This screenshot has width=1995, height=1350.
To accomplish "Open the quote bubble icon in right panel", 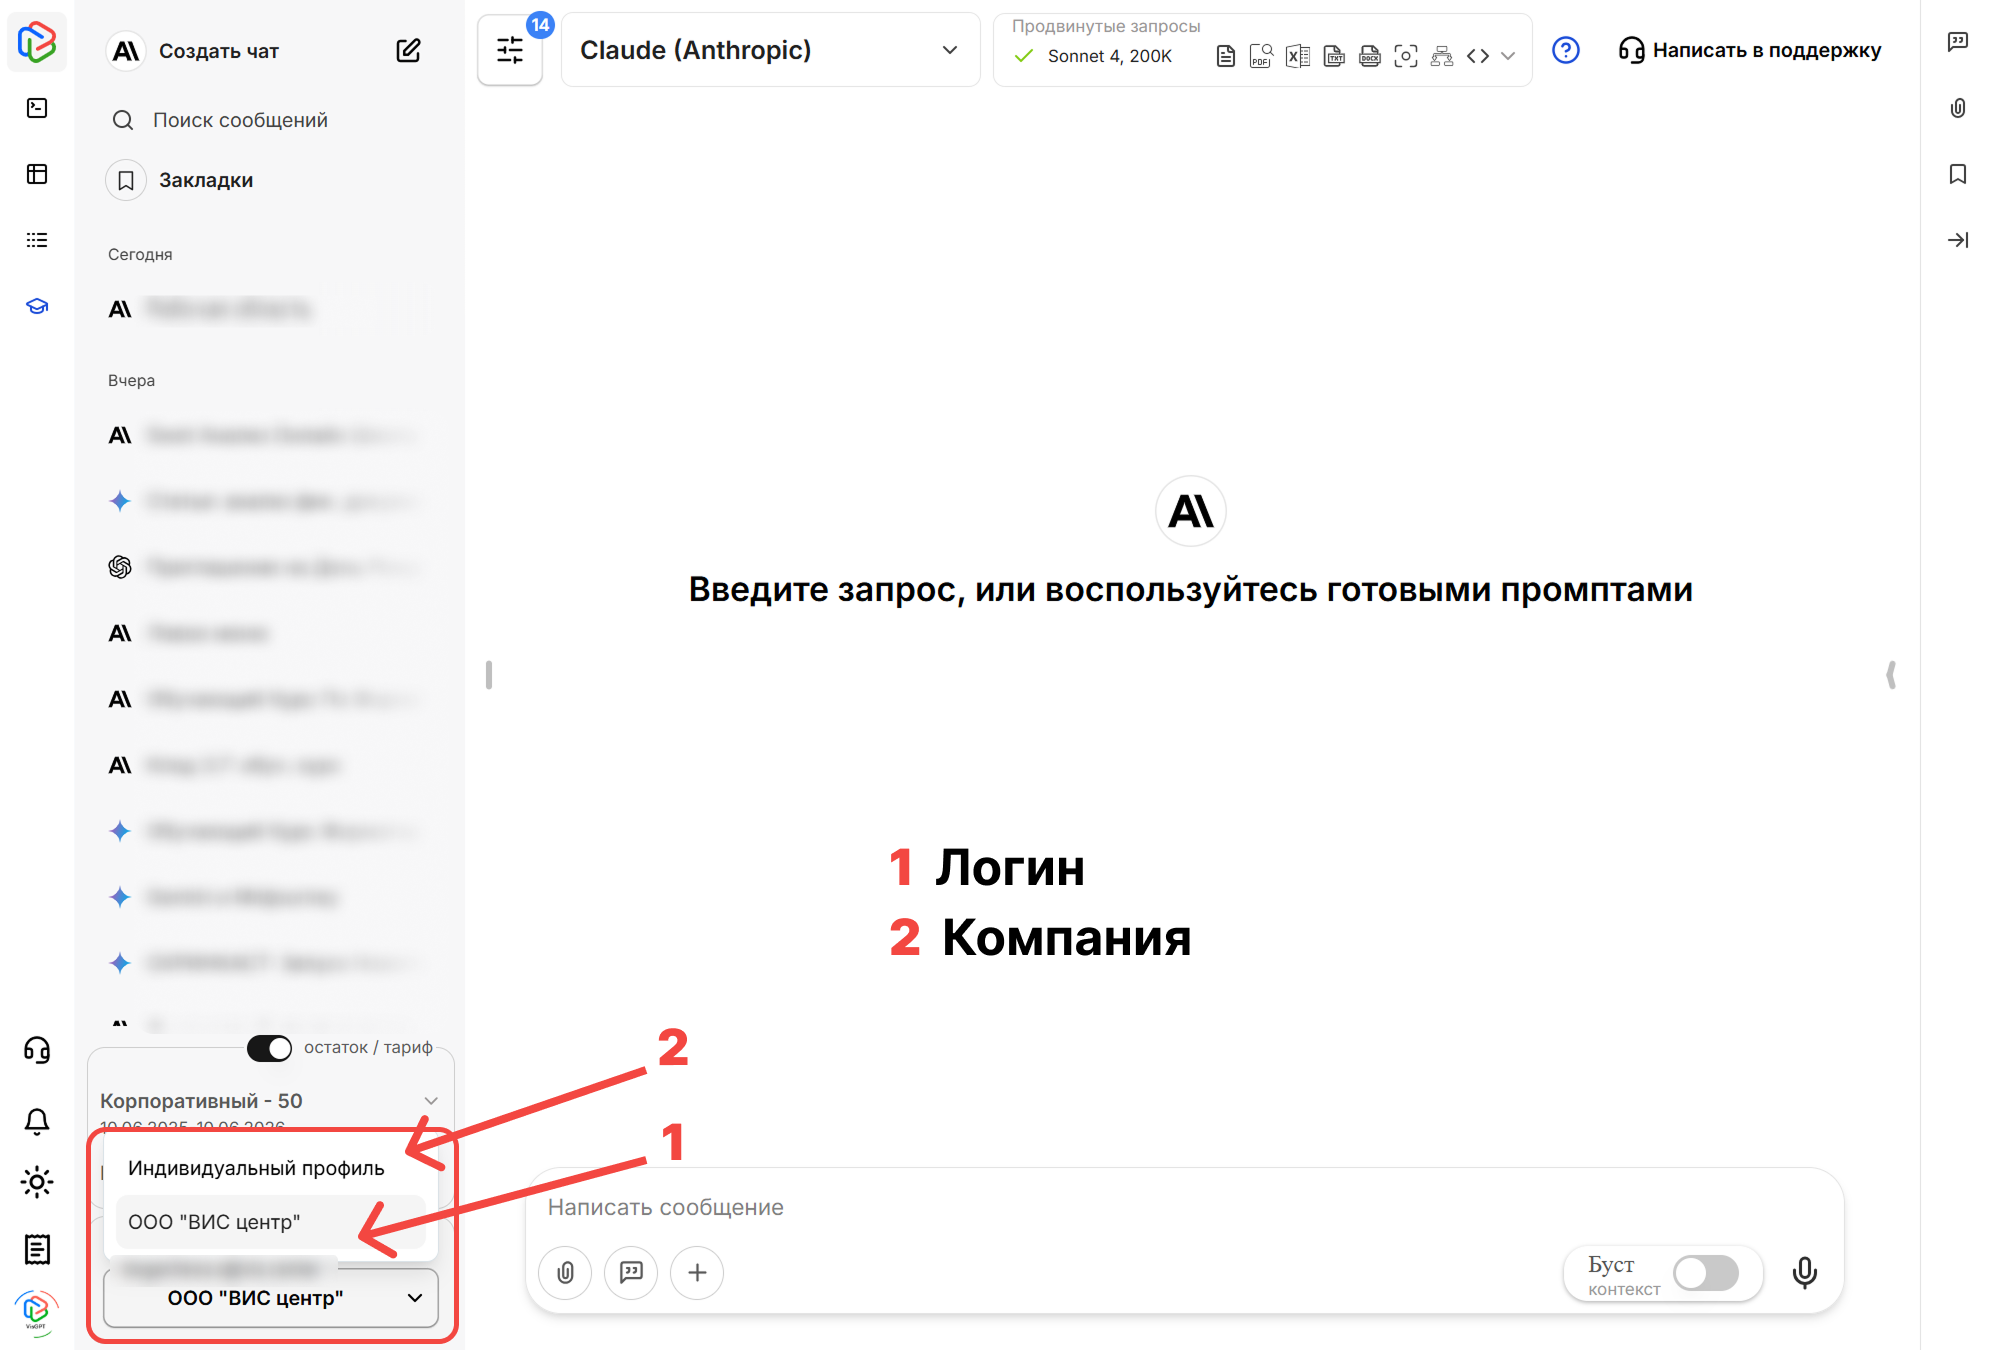I will 1958,42.
